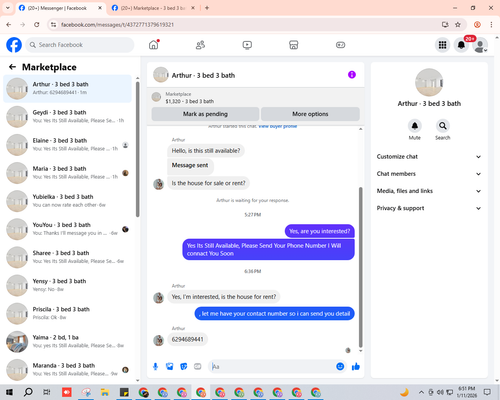Search in conversation with magnifier icon
Screen dimensions: 500x400
tap(443, 126)
